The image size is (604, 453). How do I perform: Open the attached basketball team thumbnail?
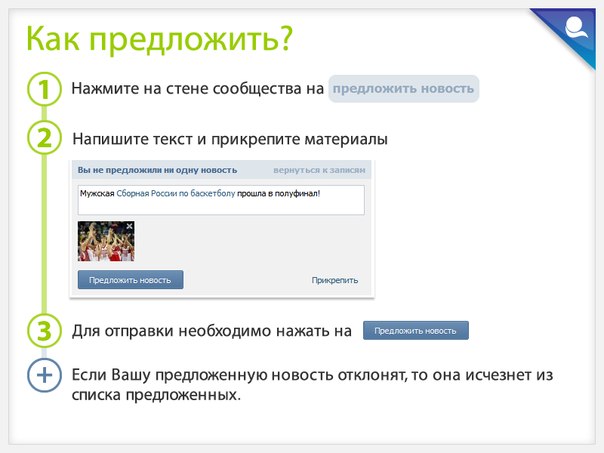click(106, 241)
